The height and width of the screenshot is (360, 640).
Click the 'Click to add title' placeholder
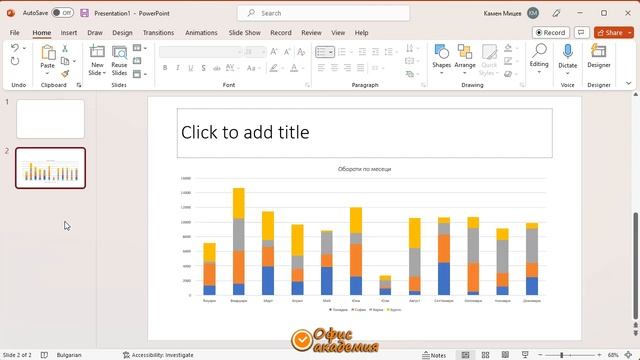click(x=364, y=133)
